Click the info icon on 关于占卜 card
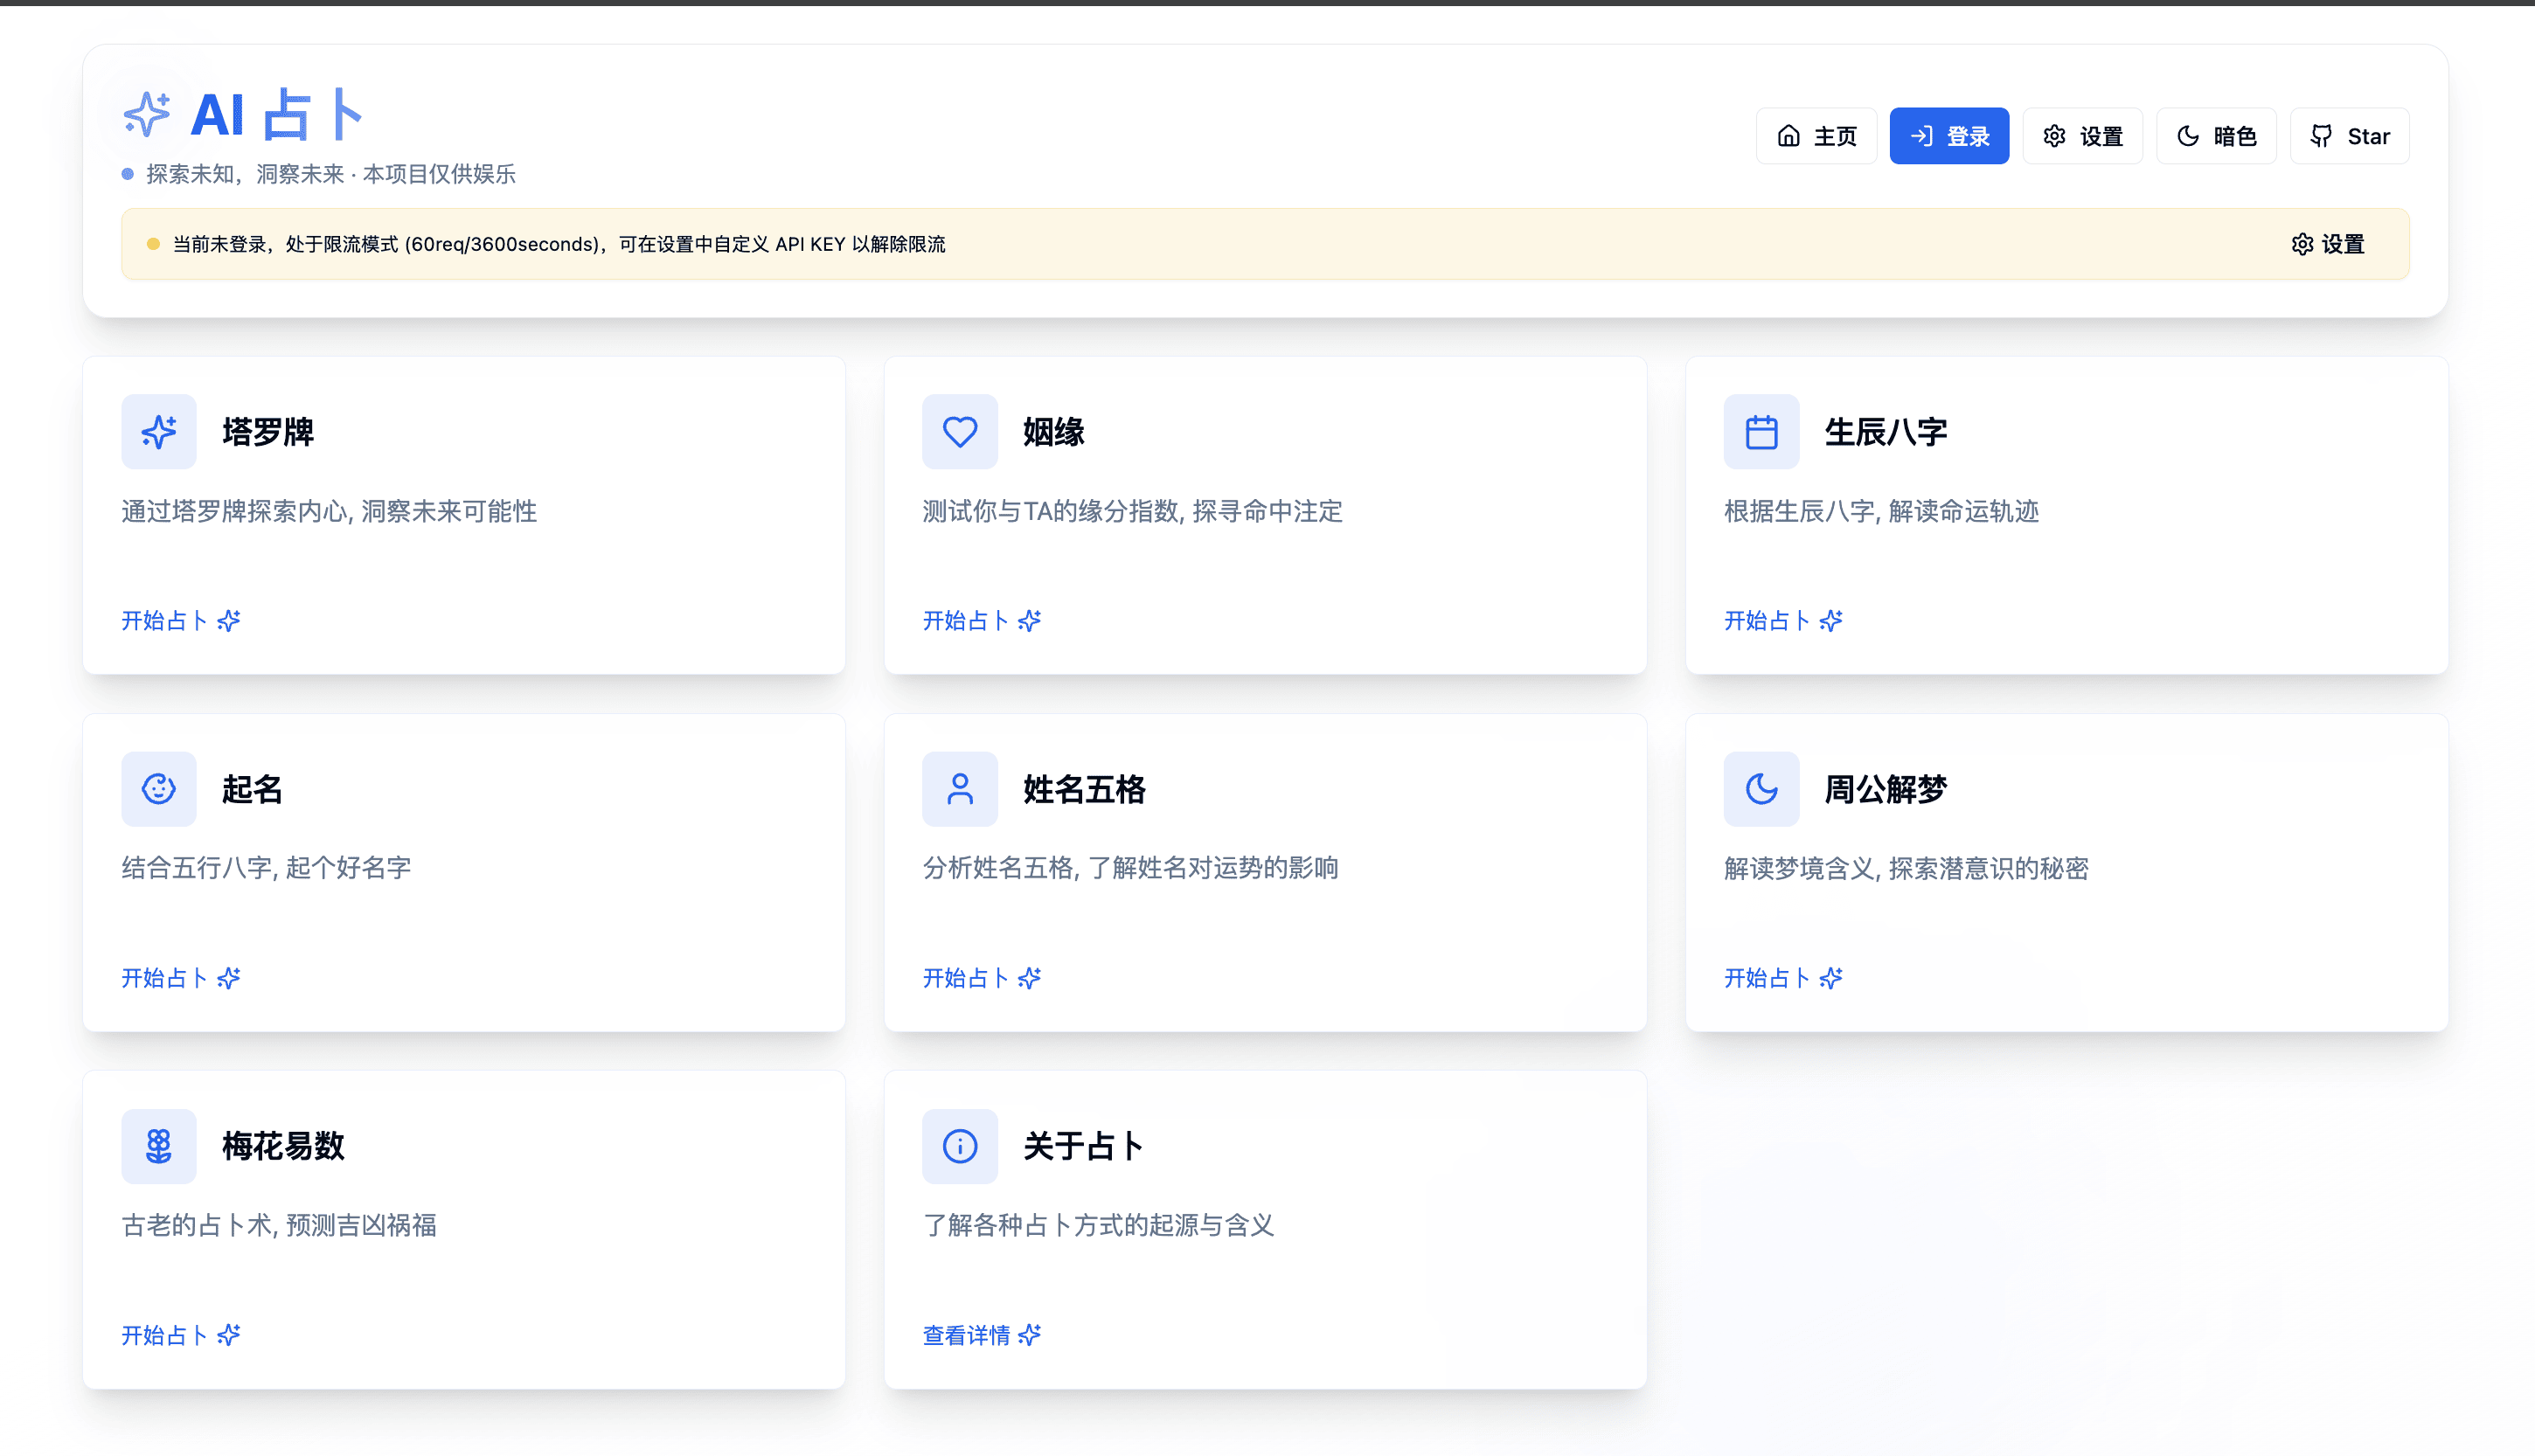The height and width of the screenshot is (1456, 2535). [959, 1146]
